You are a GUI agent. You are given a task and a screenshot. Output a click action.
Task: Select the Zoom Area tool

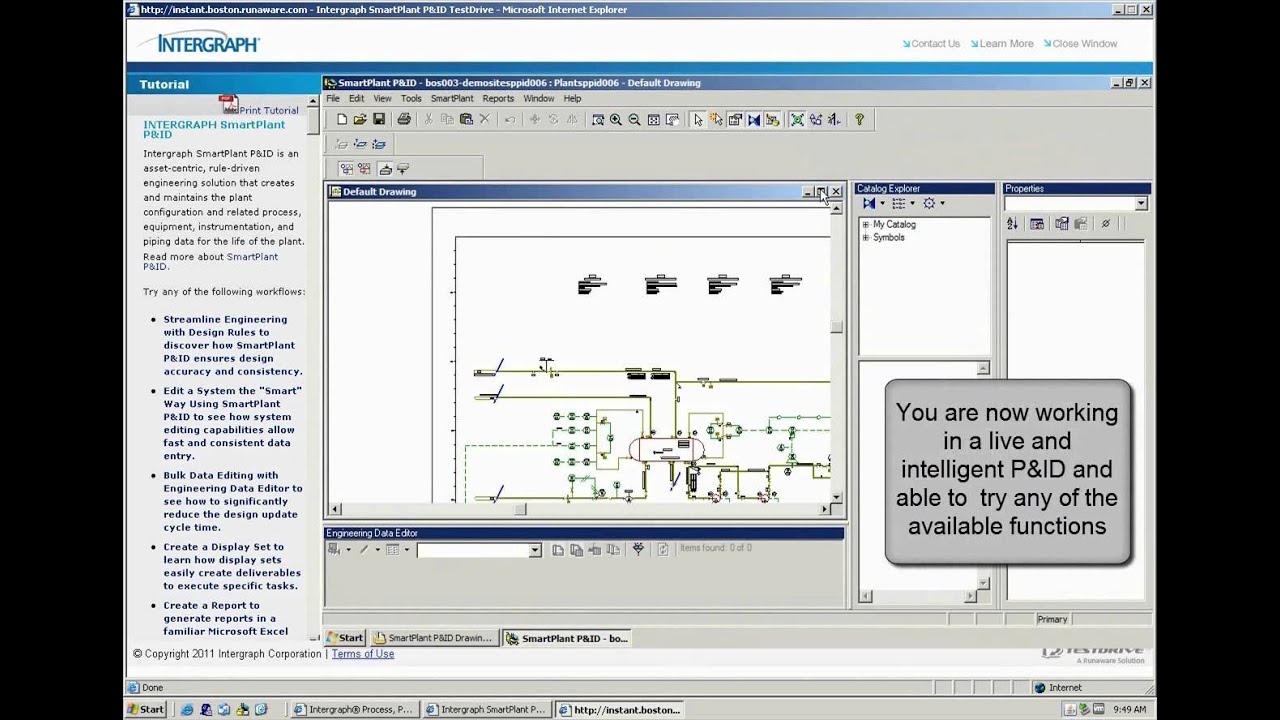click(x=598, y=119)
